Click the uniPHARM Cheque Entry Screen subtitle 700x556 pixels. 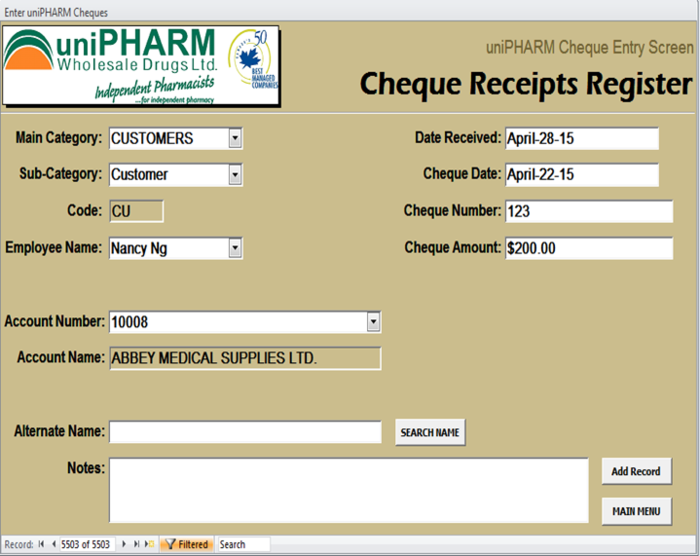[x=590, y=47]
